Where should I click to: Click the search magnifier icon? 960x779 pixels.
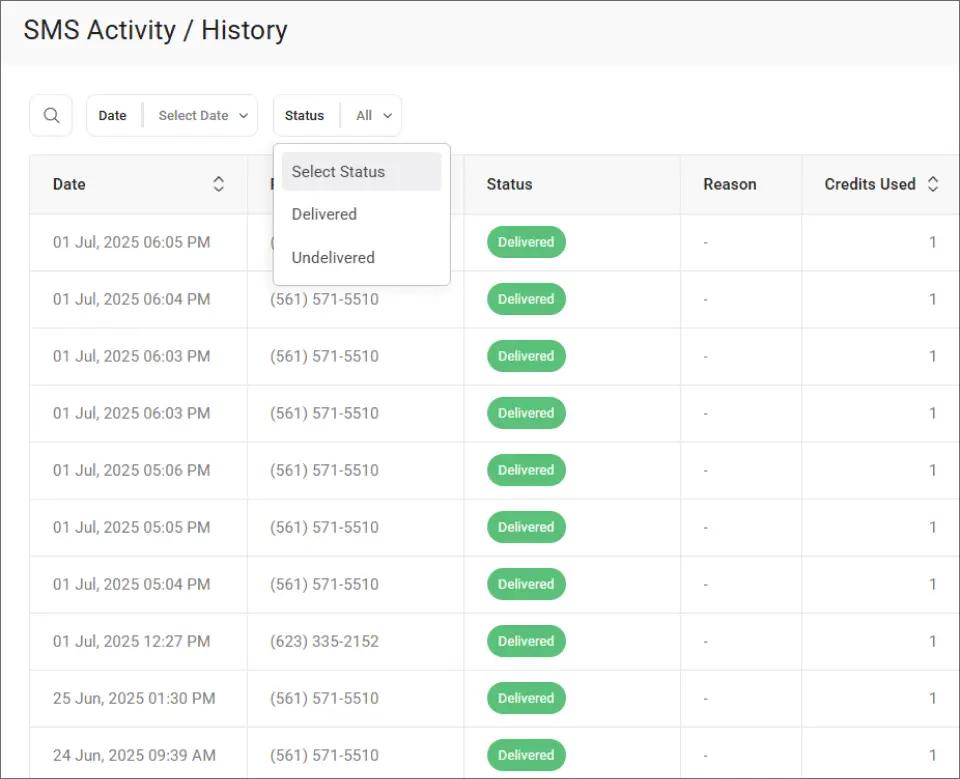coord(50,115)
